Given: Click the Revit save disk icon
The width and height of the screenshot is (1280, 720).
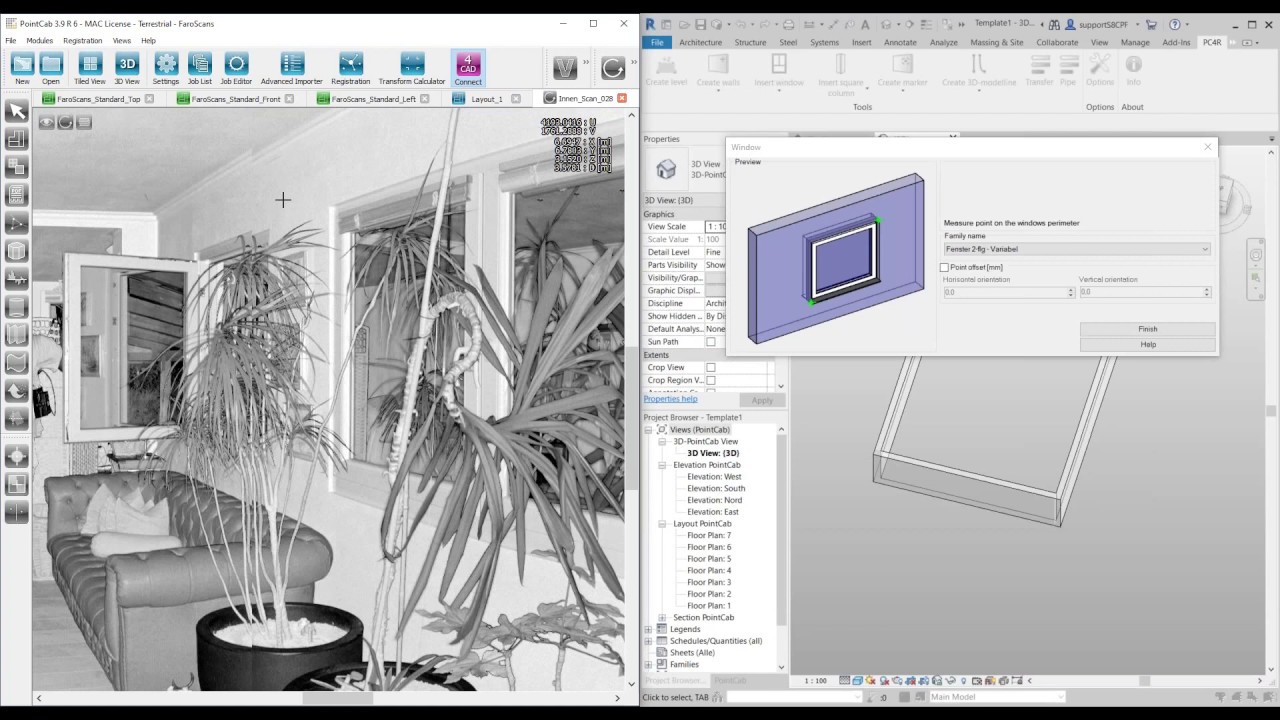Looking at the screenshot, I should pyautogui.click(x=701, y=24).
